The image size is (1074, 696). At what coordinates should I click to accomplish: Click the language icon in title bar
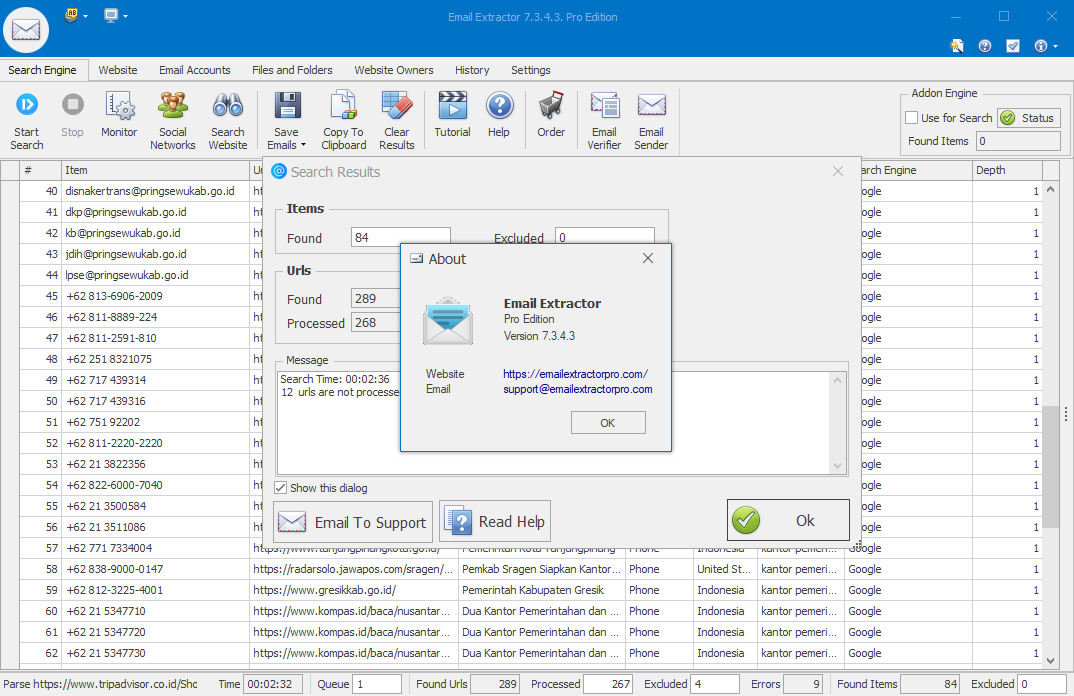71,15
